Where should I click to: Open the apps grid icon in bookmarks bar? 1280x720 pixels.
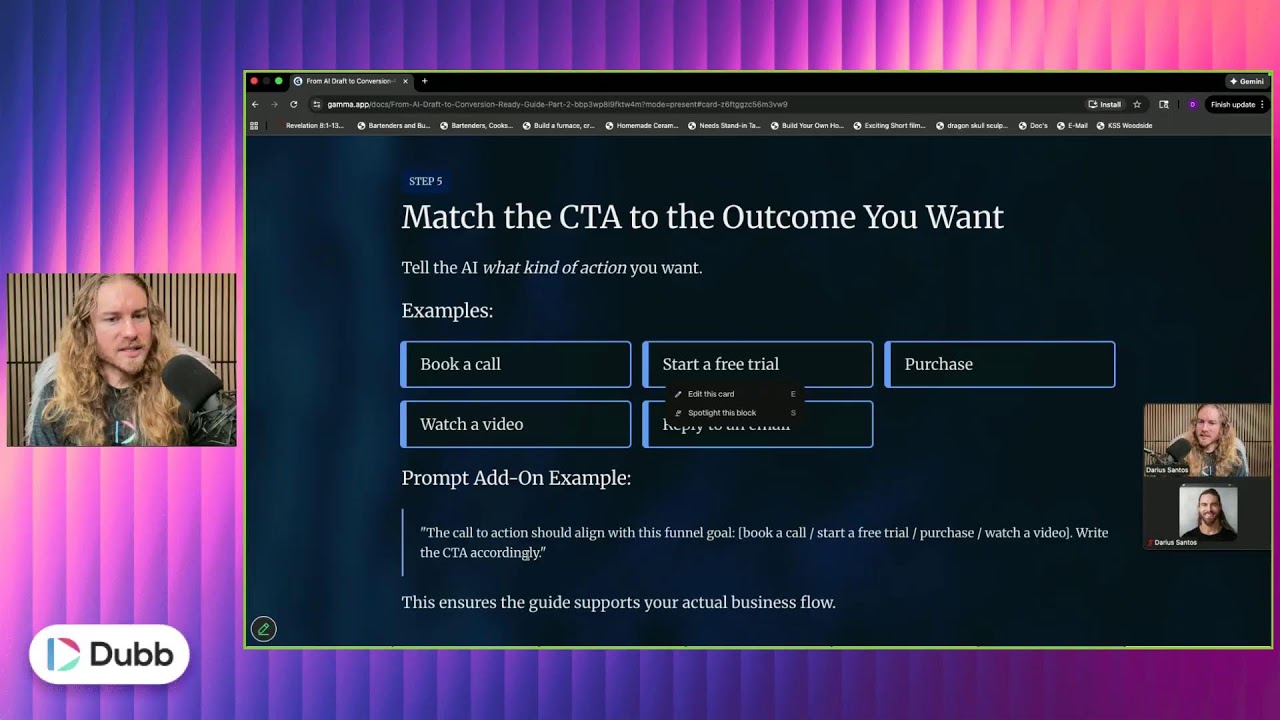[x=254, y=126]
